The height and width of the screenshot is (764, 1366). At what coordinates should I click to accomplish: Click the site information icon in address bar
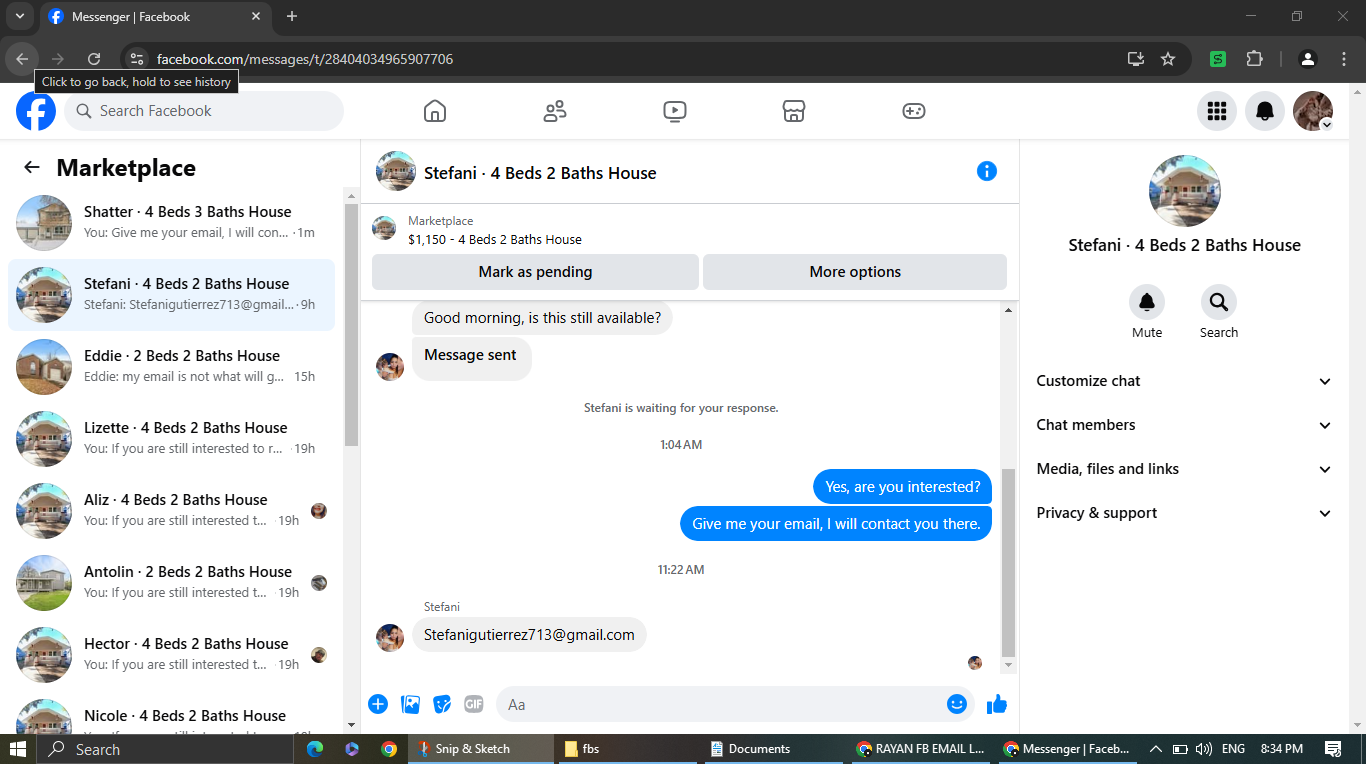tap(137, 59)
